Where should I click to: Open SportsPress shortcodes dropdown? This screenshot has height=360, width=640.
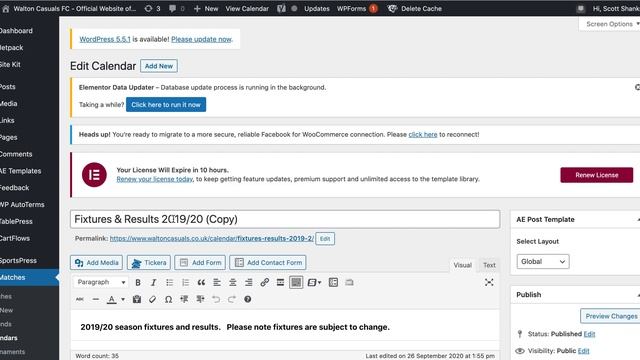coord(314,282)
